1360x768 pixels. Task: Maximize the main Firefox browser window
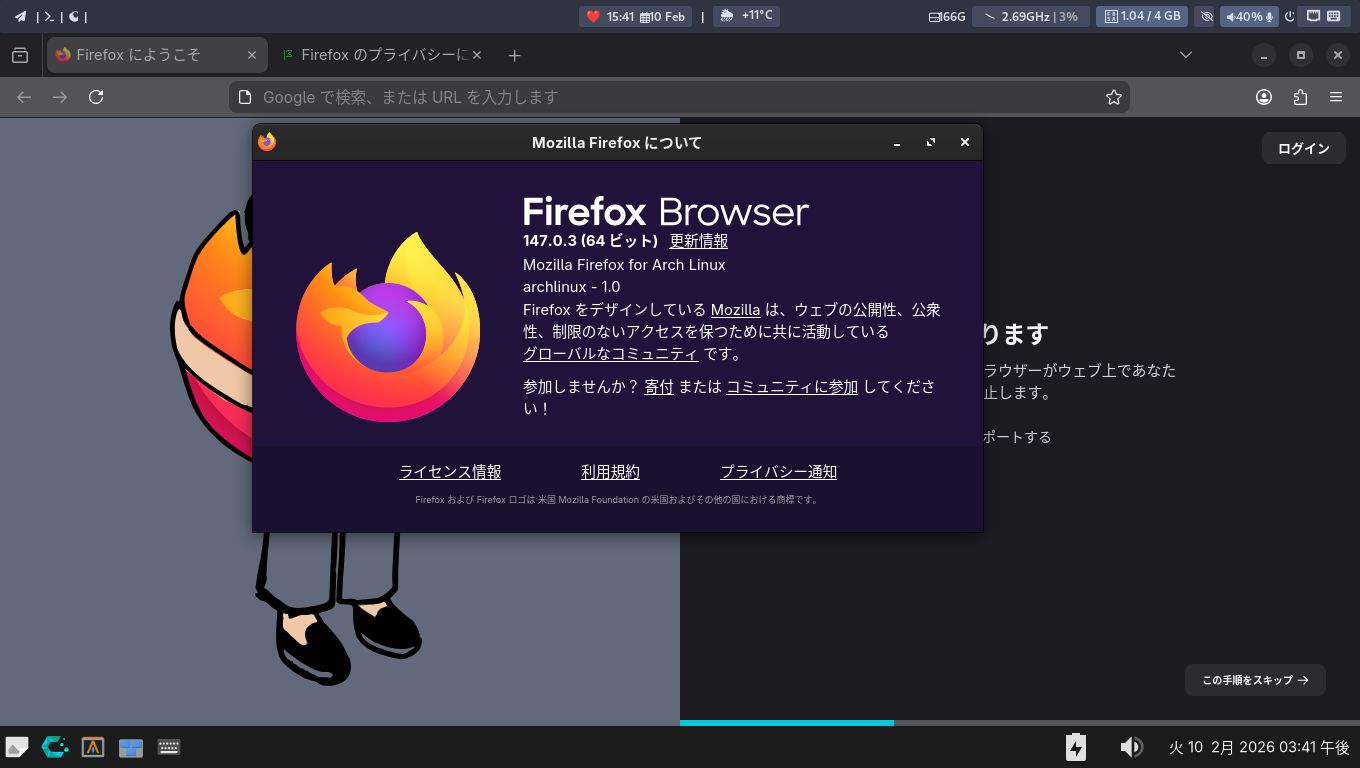pyautogui.click(x=1301, y=55)
